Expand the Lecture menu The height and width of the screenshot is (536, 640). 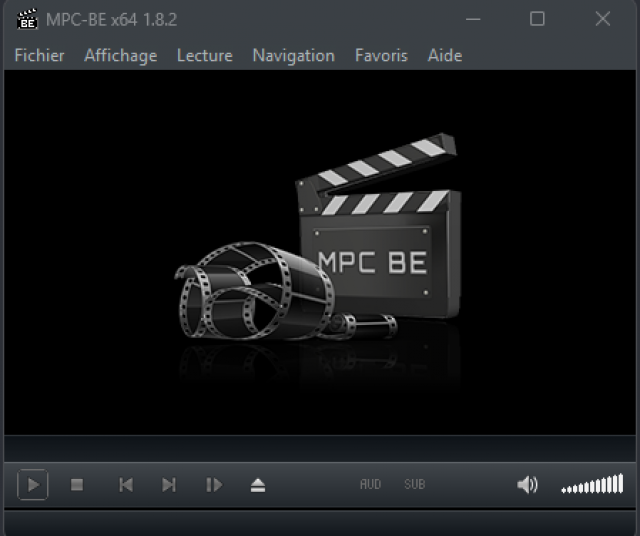(204, 56)
